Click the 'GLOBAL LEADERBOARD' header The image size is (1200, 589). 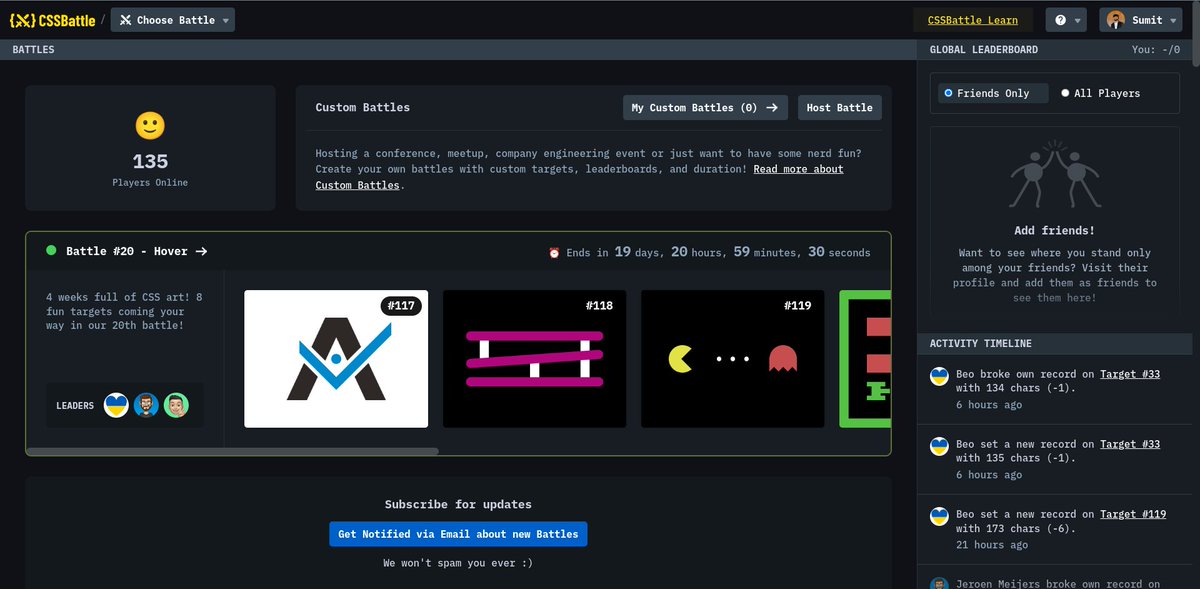click(x=984, y=50)
